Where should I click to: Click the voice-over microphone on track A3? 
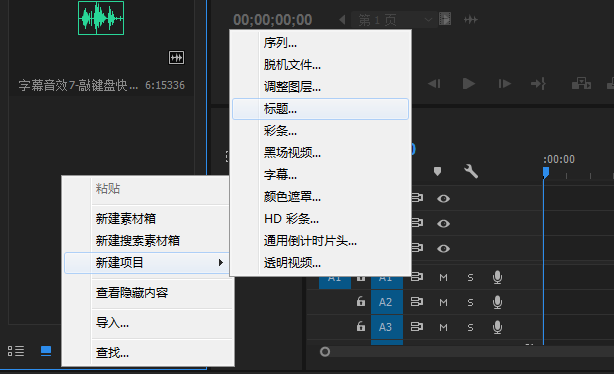497,327
